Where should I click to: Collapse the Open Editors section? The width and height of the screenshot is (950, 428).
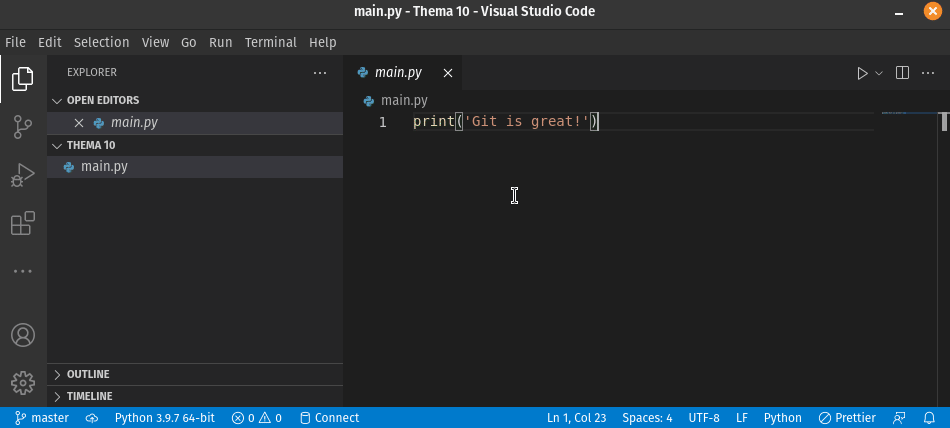pyautogui.click(x=102, y=100)
